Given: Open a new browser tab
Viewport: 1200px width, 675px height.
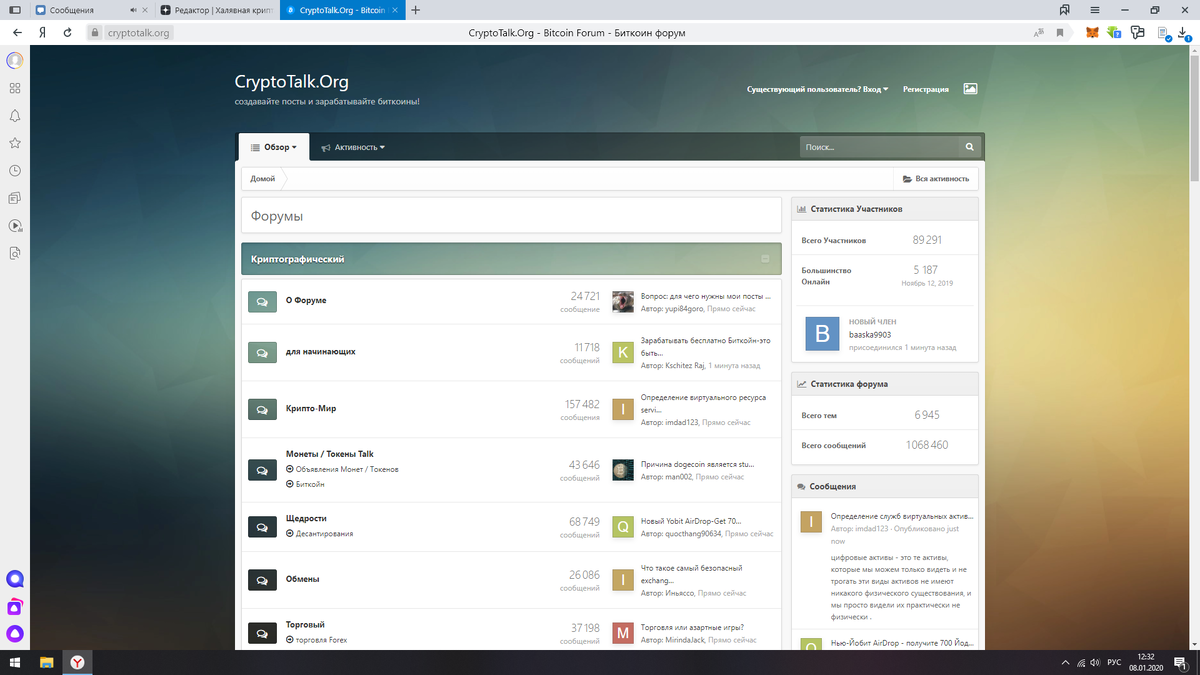Looking at the screenshot, I should tap(415, 10).
